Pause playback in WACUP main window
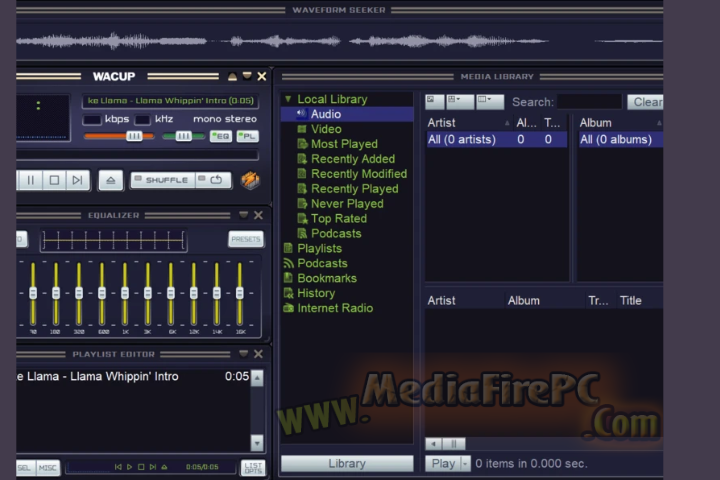Viewport: 720px width, 480px height. pos(31,180)
